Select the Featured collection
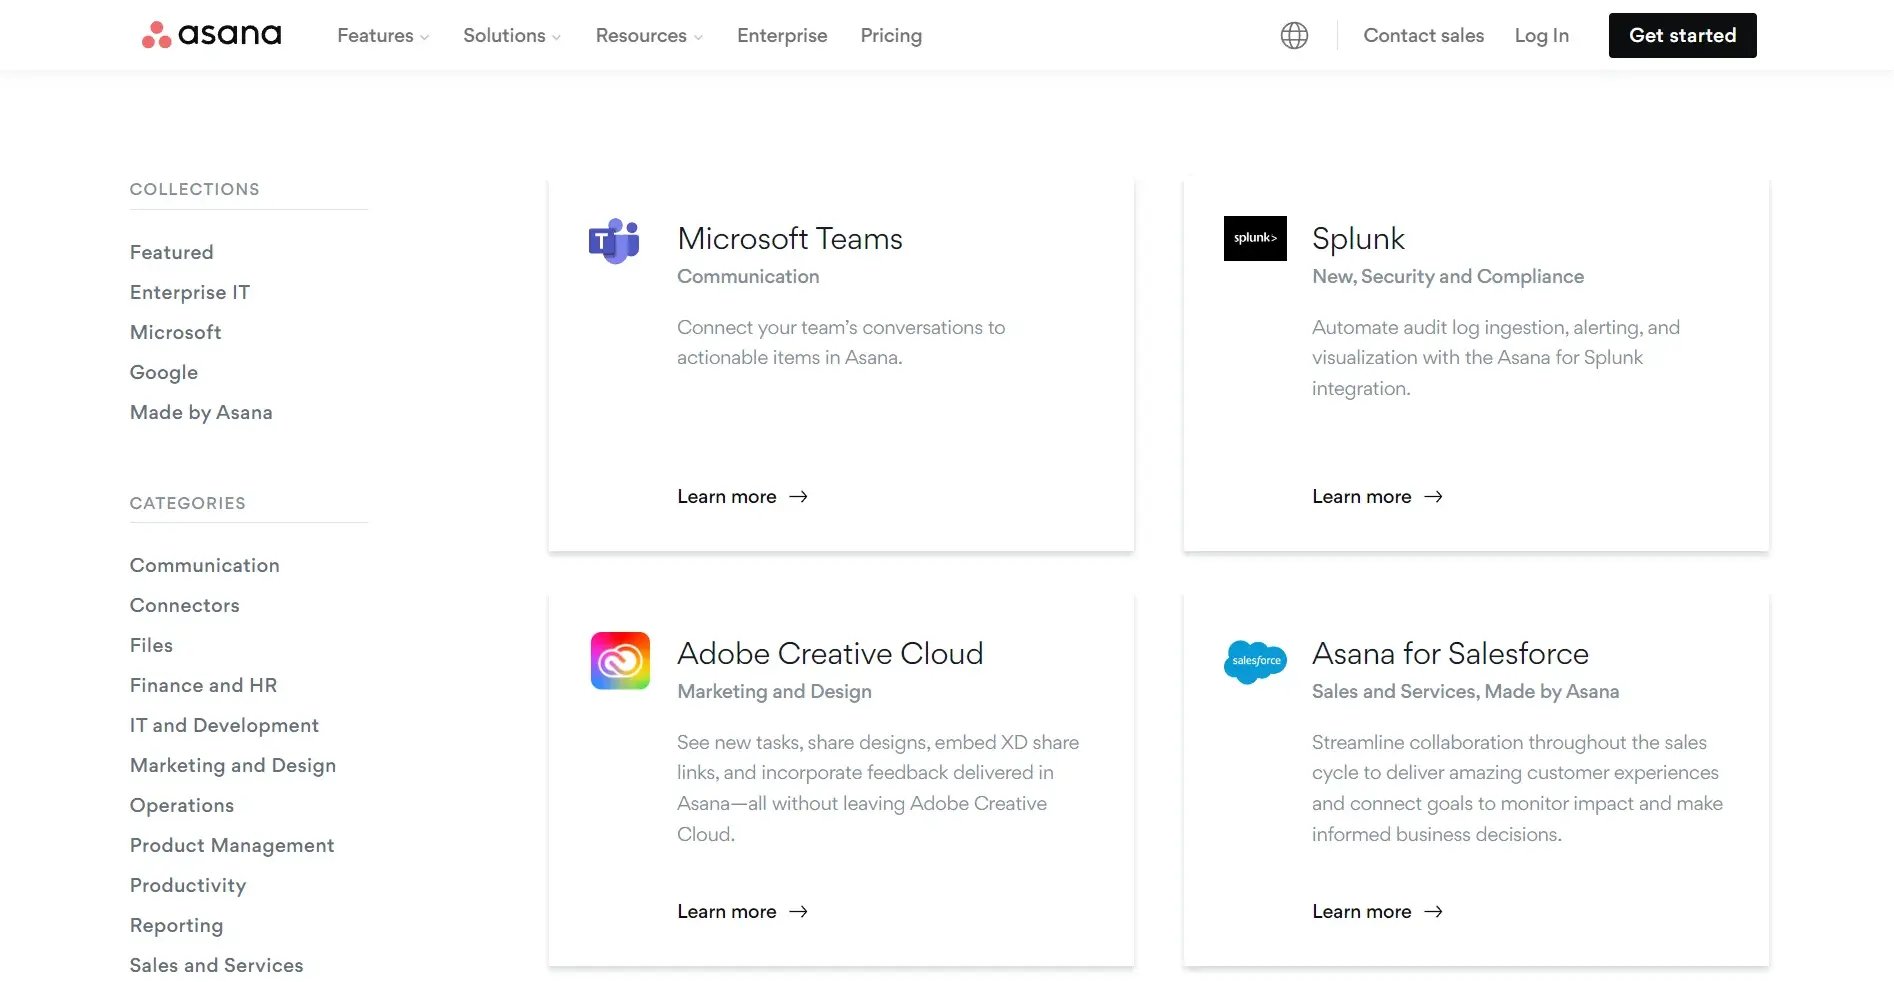The image size is (1894, 982). click(x=171, y=252)
